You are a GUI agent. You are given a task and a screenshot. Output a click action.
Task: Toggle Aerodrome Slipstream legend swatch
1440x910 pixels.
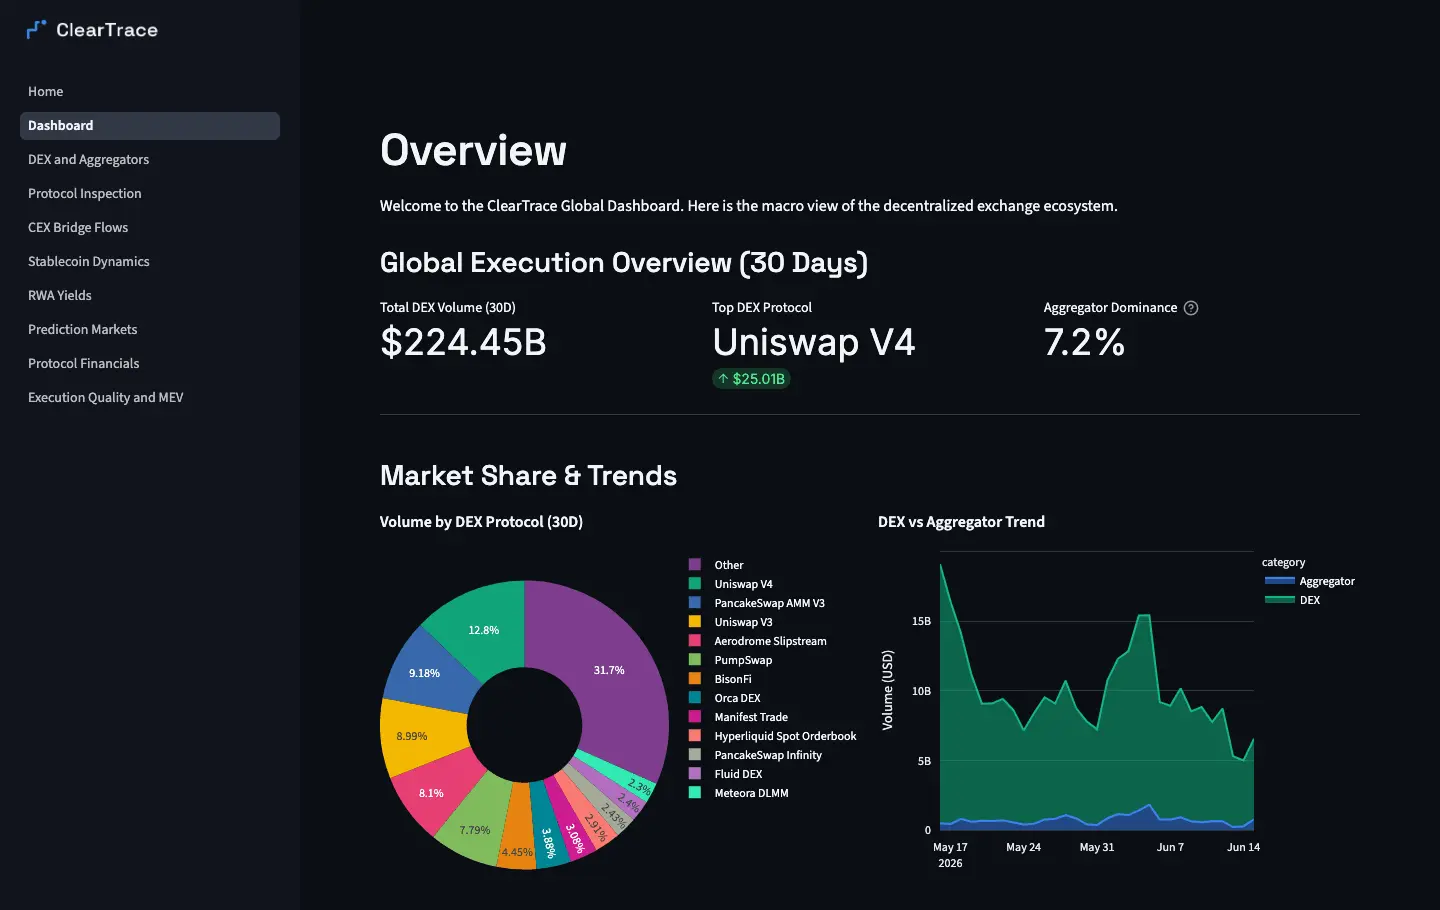pos(695,641)
